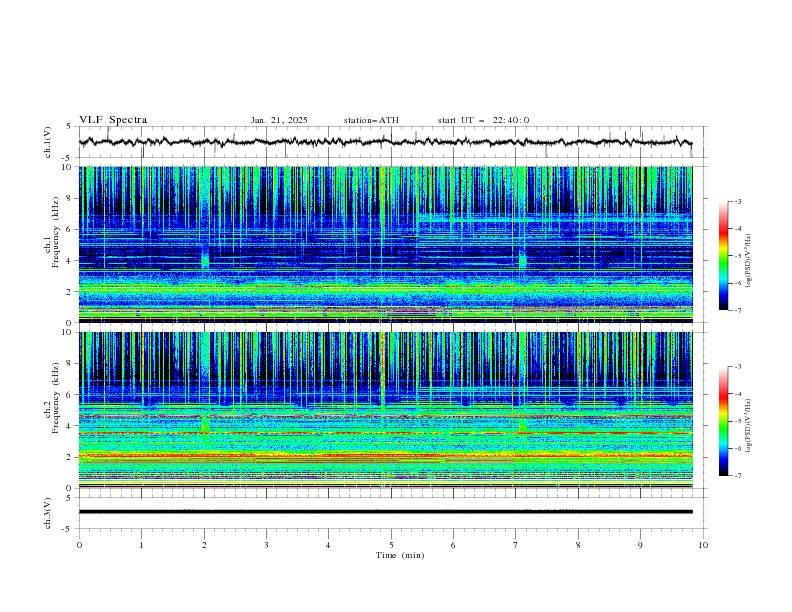The width and height of the screenshot is (792, 612).
Task: Select the "Time (min)" axis title
Action: point(400,555)
